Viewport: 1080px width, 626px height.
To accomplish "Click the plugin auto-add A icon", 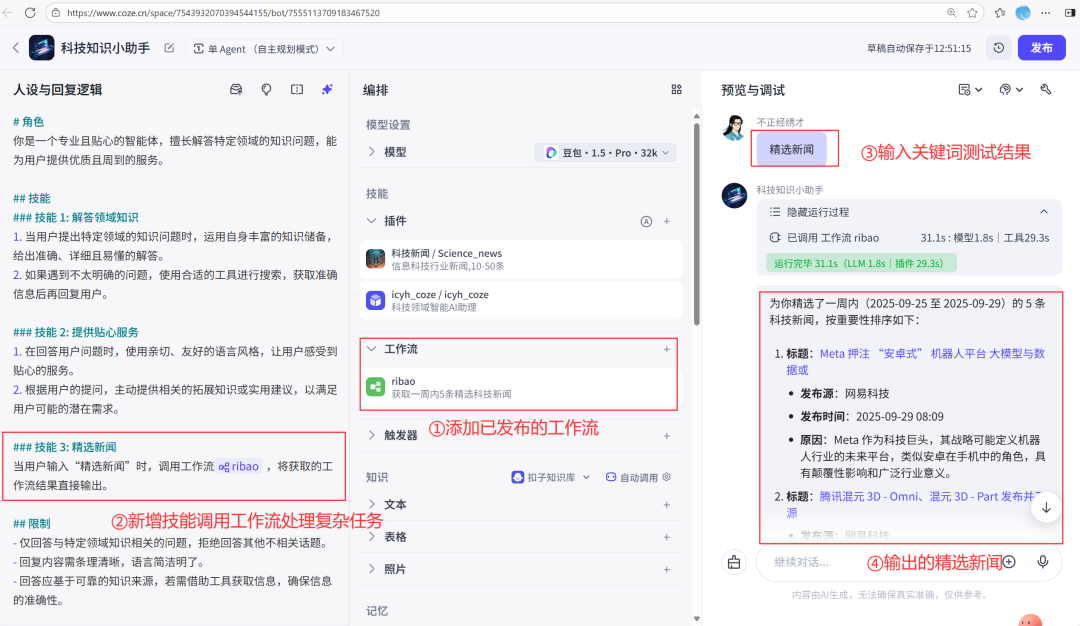I will (646, 222).
